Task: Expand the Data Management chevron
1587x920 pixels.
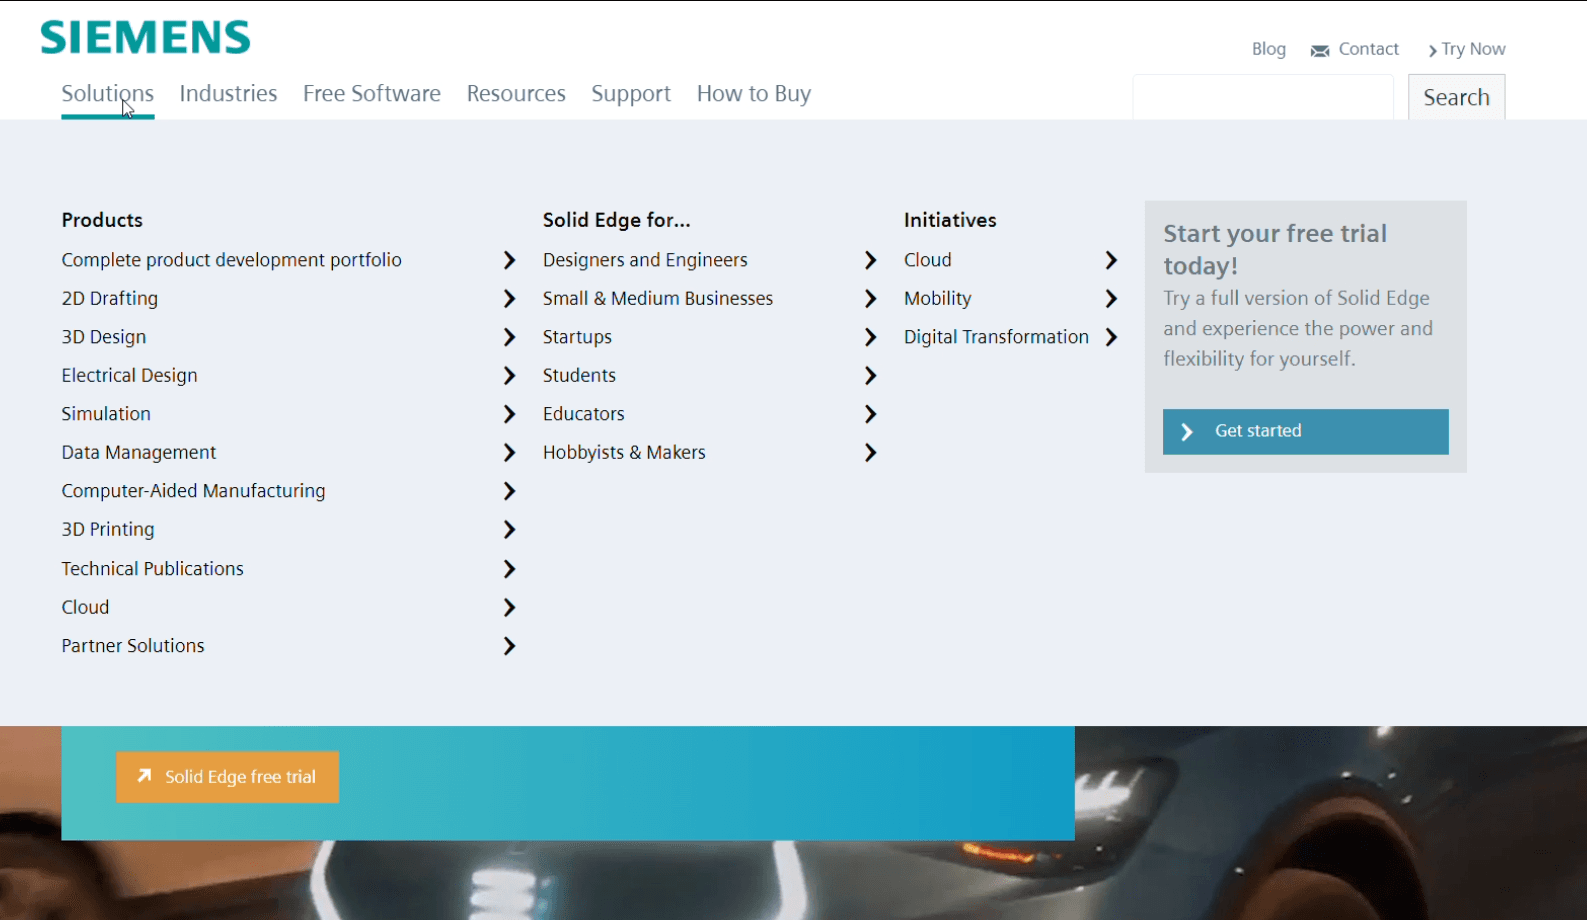Action: (x=509, y=453)
